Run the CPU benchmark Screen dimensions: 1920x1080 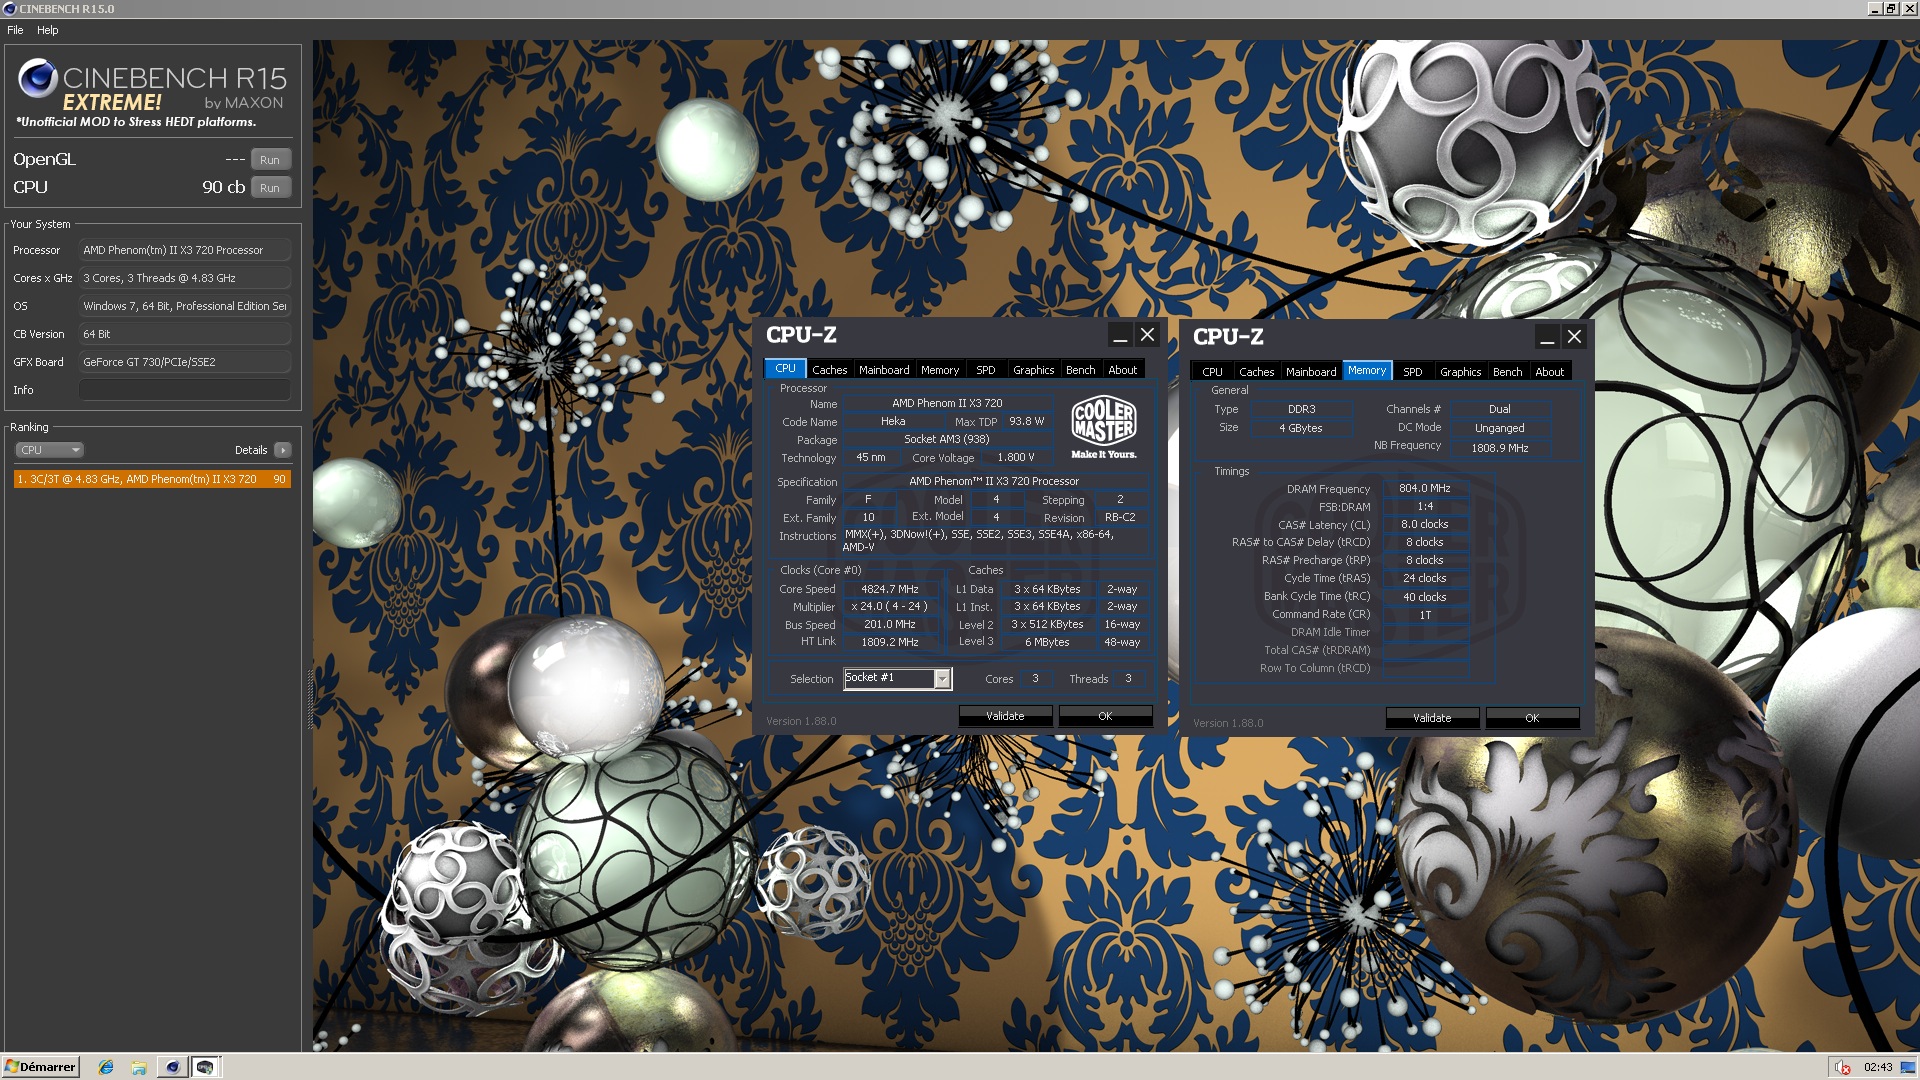coord(270,188)
